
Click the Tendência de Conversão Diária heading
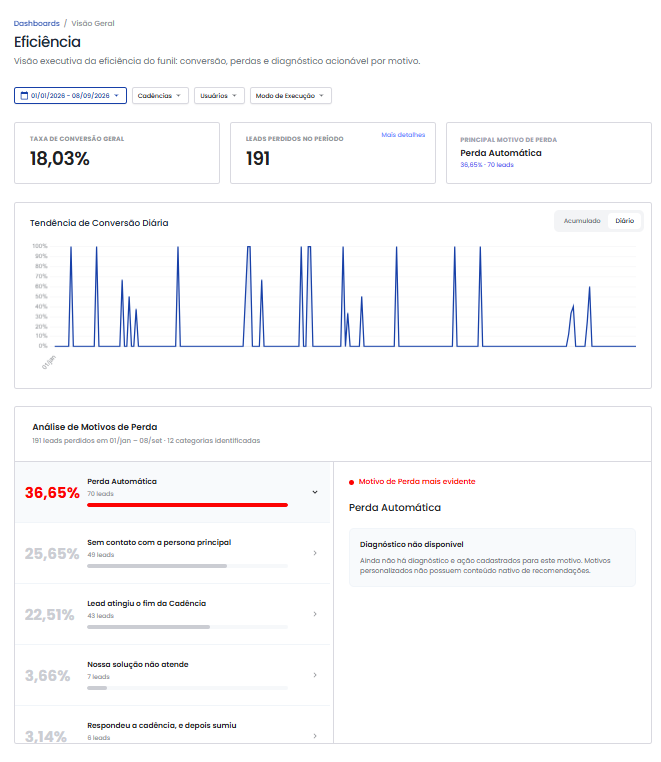pyautogui.click(x=99, y=223)
